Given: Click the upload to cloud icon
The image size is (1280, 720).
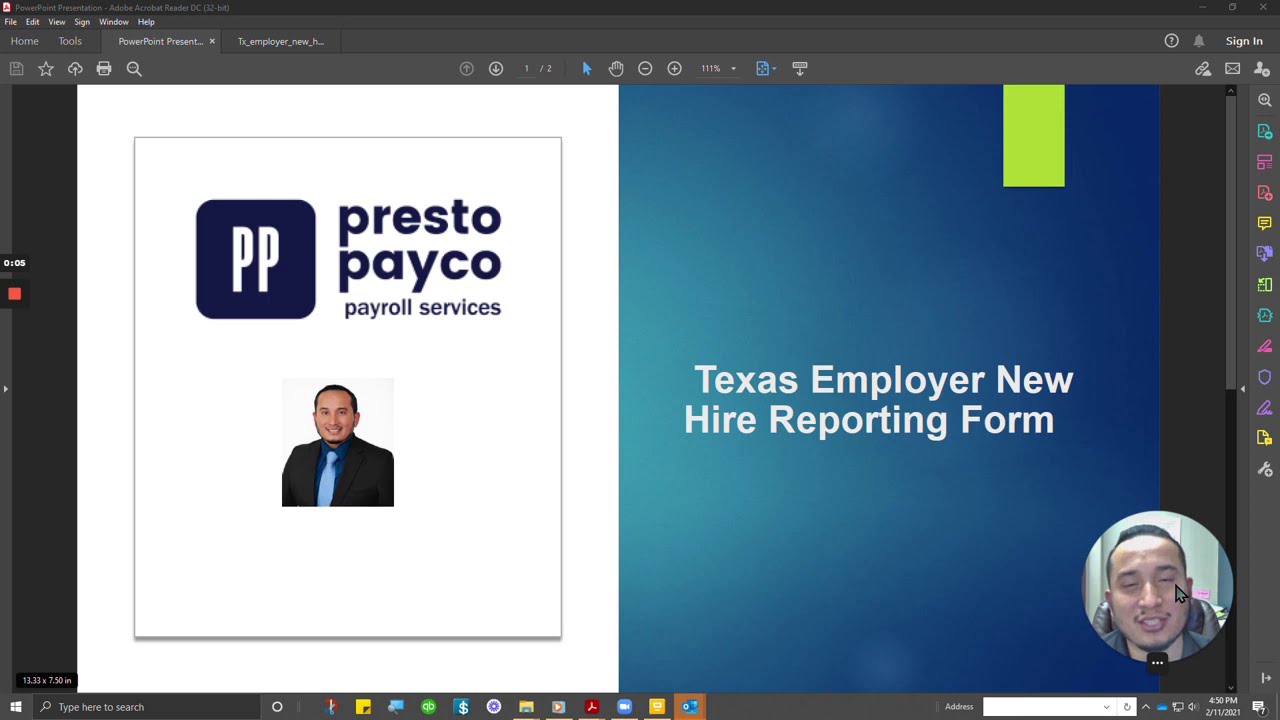Looking at the screenshot, I should point(75,68).
